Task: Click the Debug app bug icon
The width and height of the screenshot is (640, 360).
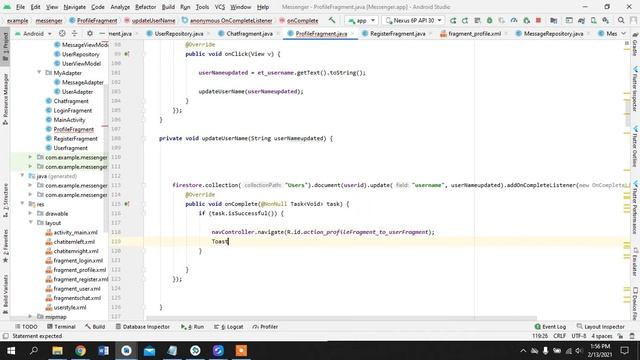Action: pyautogui.click(x=489, y=20)
